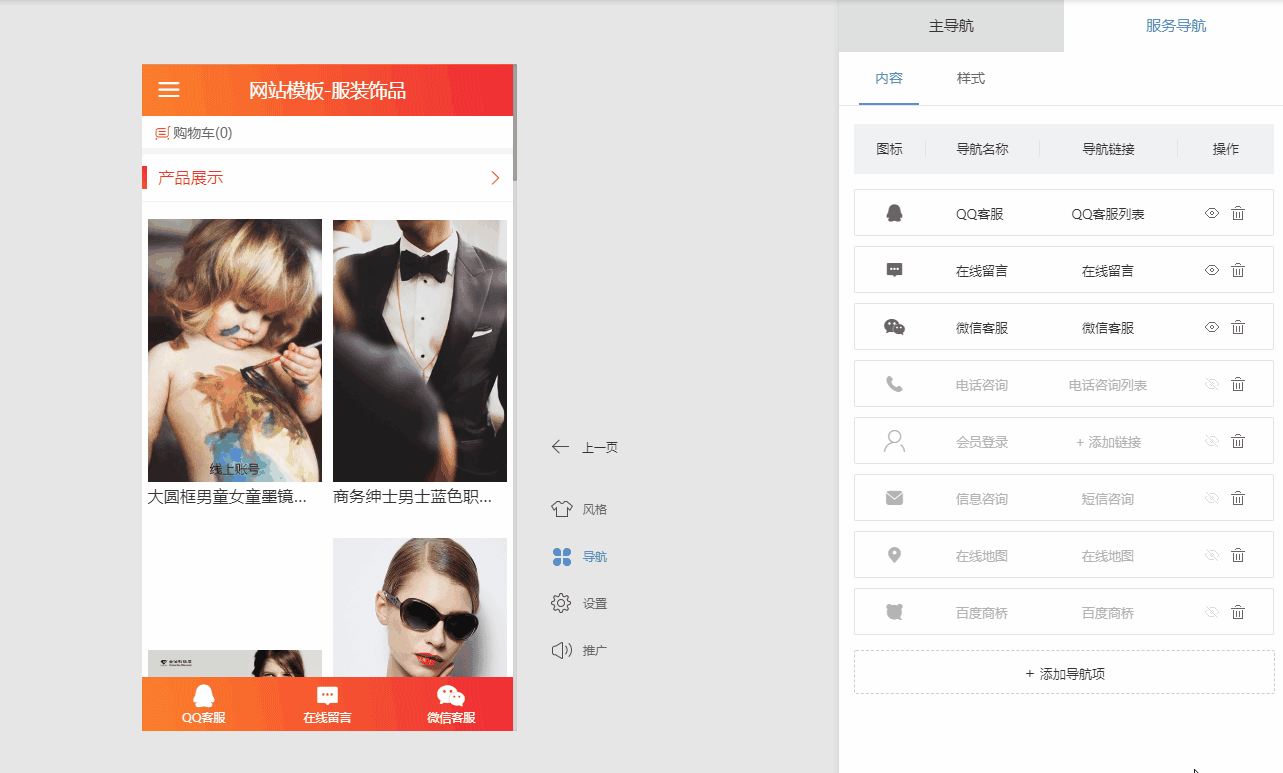Delete the 电话咨询 navigation item
The image size is (1283, 773).
coord(1238,384)
